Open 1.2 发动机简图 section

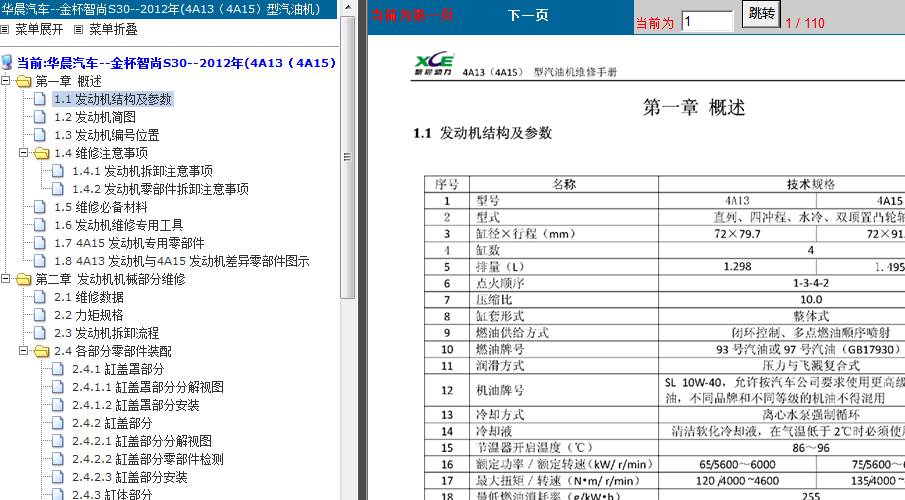[95, 117]
